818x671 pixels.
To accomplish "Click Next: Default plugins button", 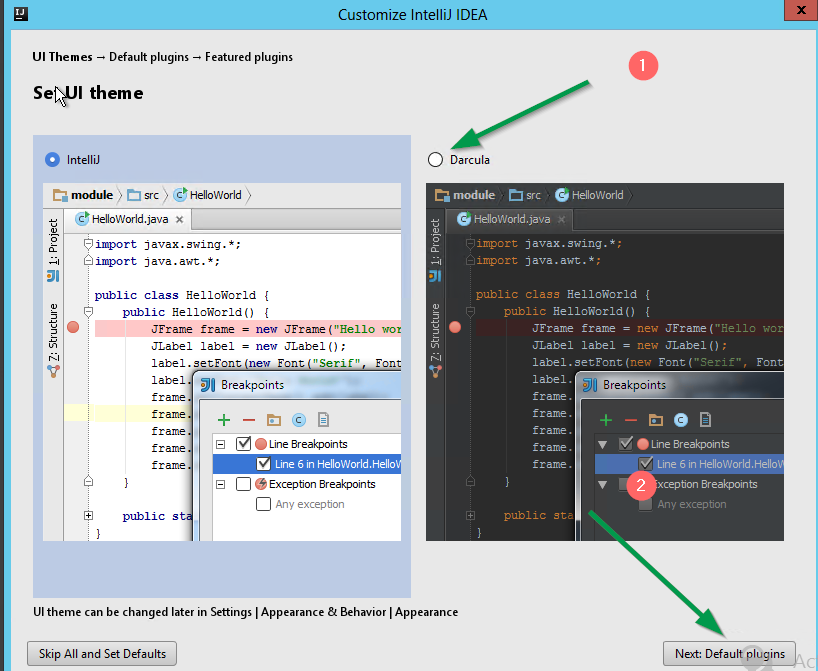I will pyautogui.click(x=729, y=654).
